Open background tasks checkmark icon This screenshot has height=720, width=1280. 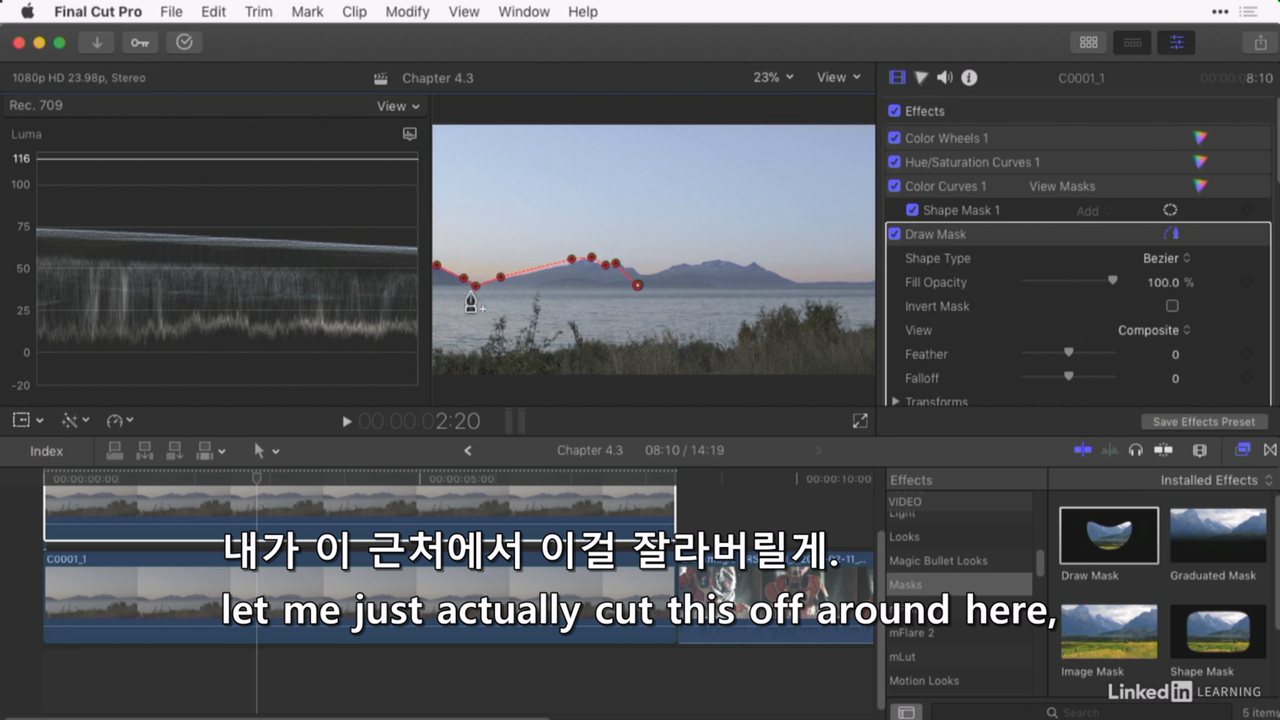point(184,42)
